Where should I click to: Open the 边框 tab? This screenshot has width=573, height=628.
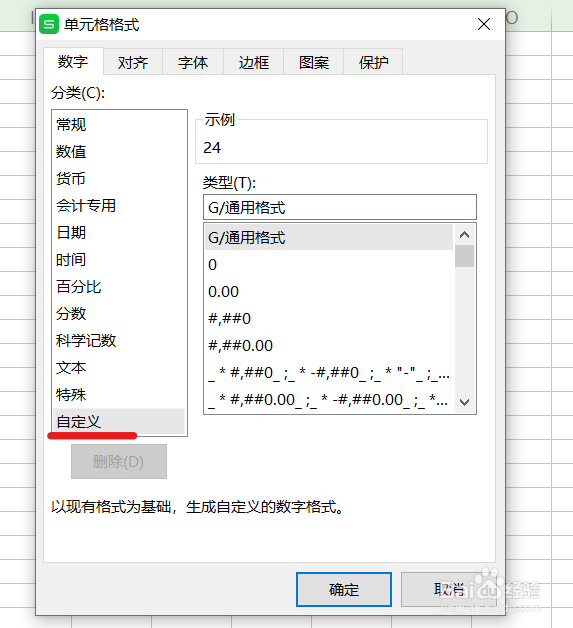click(x=253, y=62)
